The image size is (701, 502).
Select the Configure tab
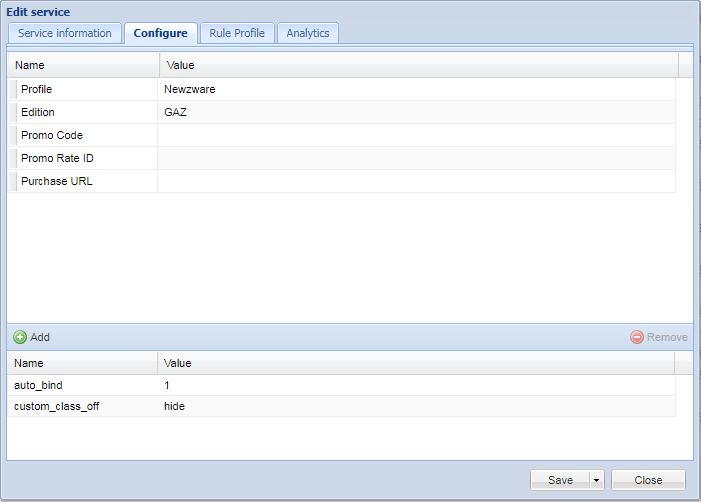click(160, 33)
